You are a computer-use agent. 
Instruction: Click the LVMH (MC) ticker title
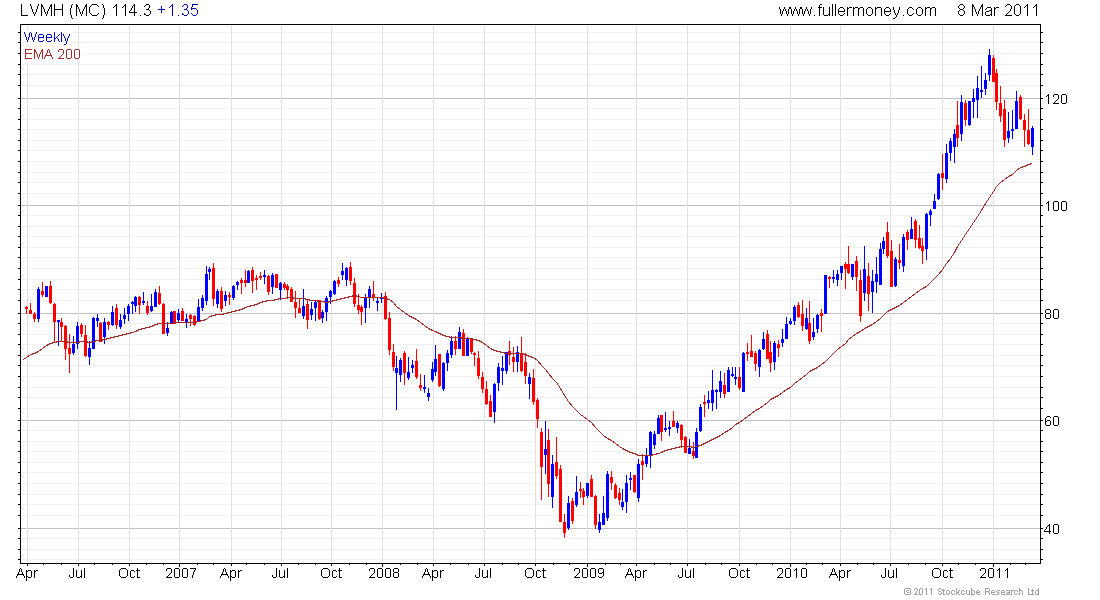pyautogui.click(x=63, y=11)
